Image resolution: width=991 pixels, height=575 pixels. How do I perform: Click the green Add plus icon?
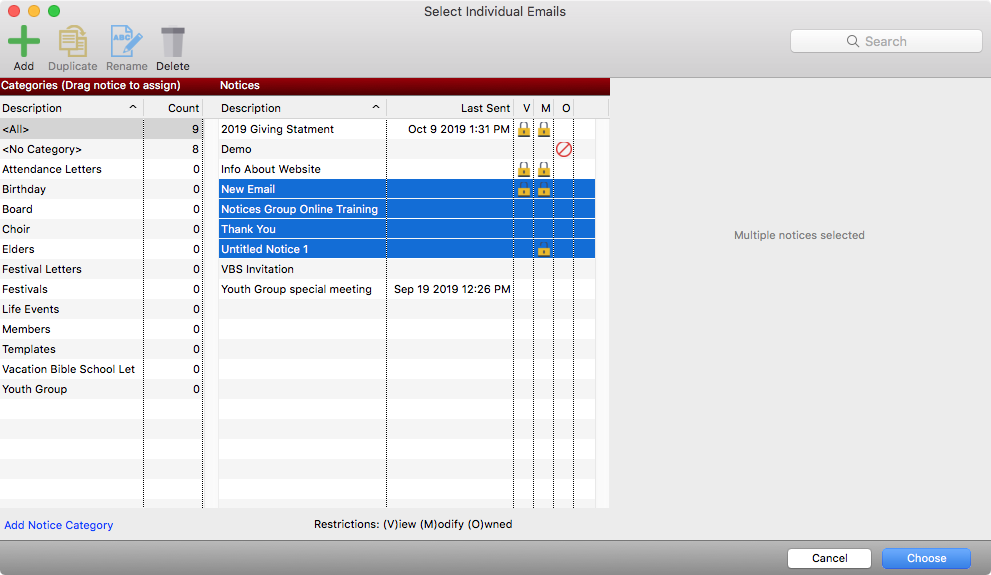click(24, 42)
